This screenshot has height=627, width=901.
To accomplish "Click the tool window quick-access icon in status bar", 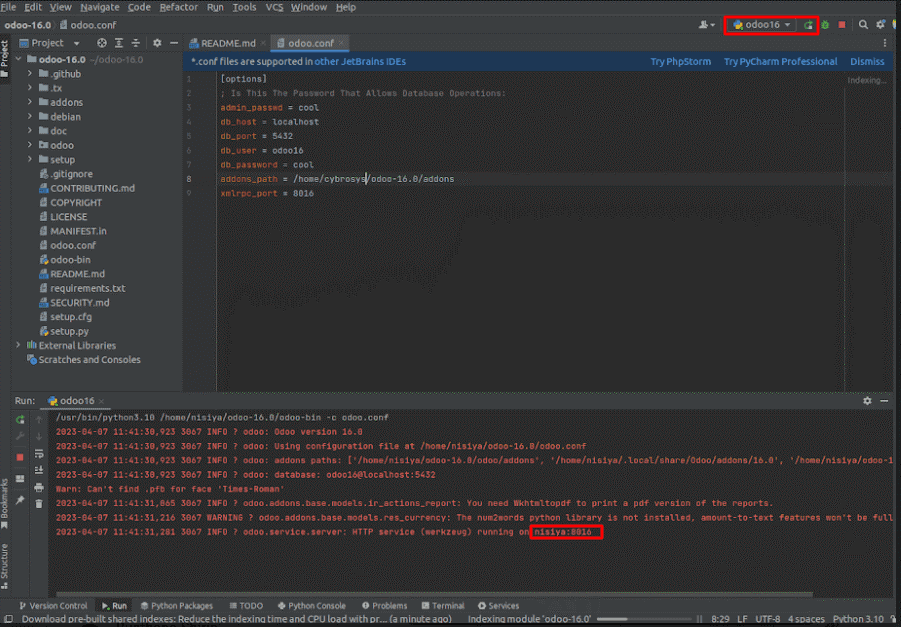I will pyautogui.click(x=9, y=620).
